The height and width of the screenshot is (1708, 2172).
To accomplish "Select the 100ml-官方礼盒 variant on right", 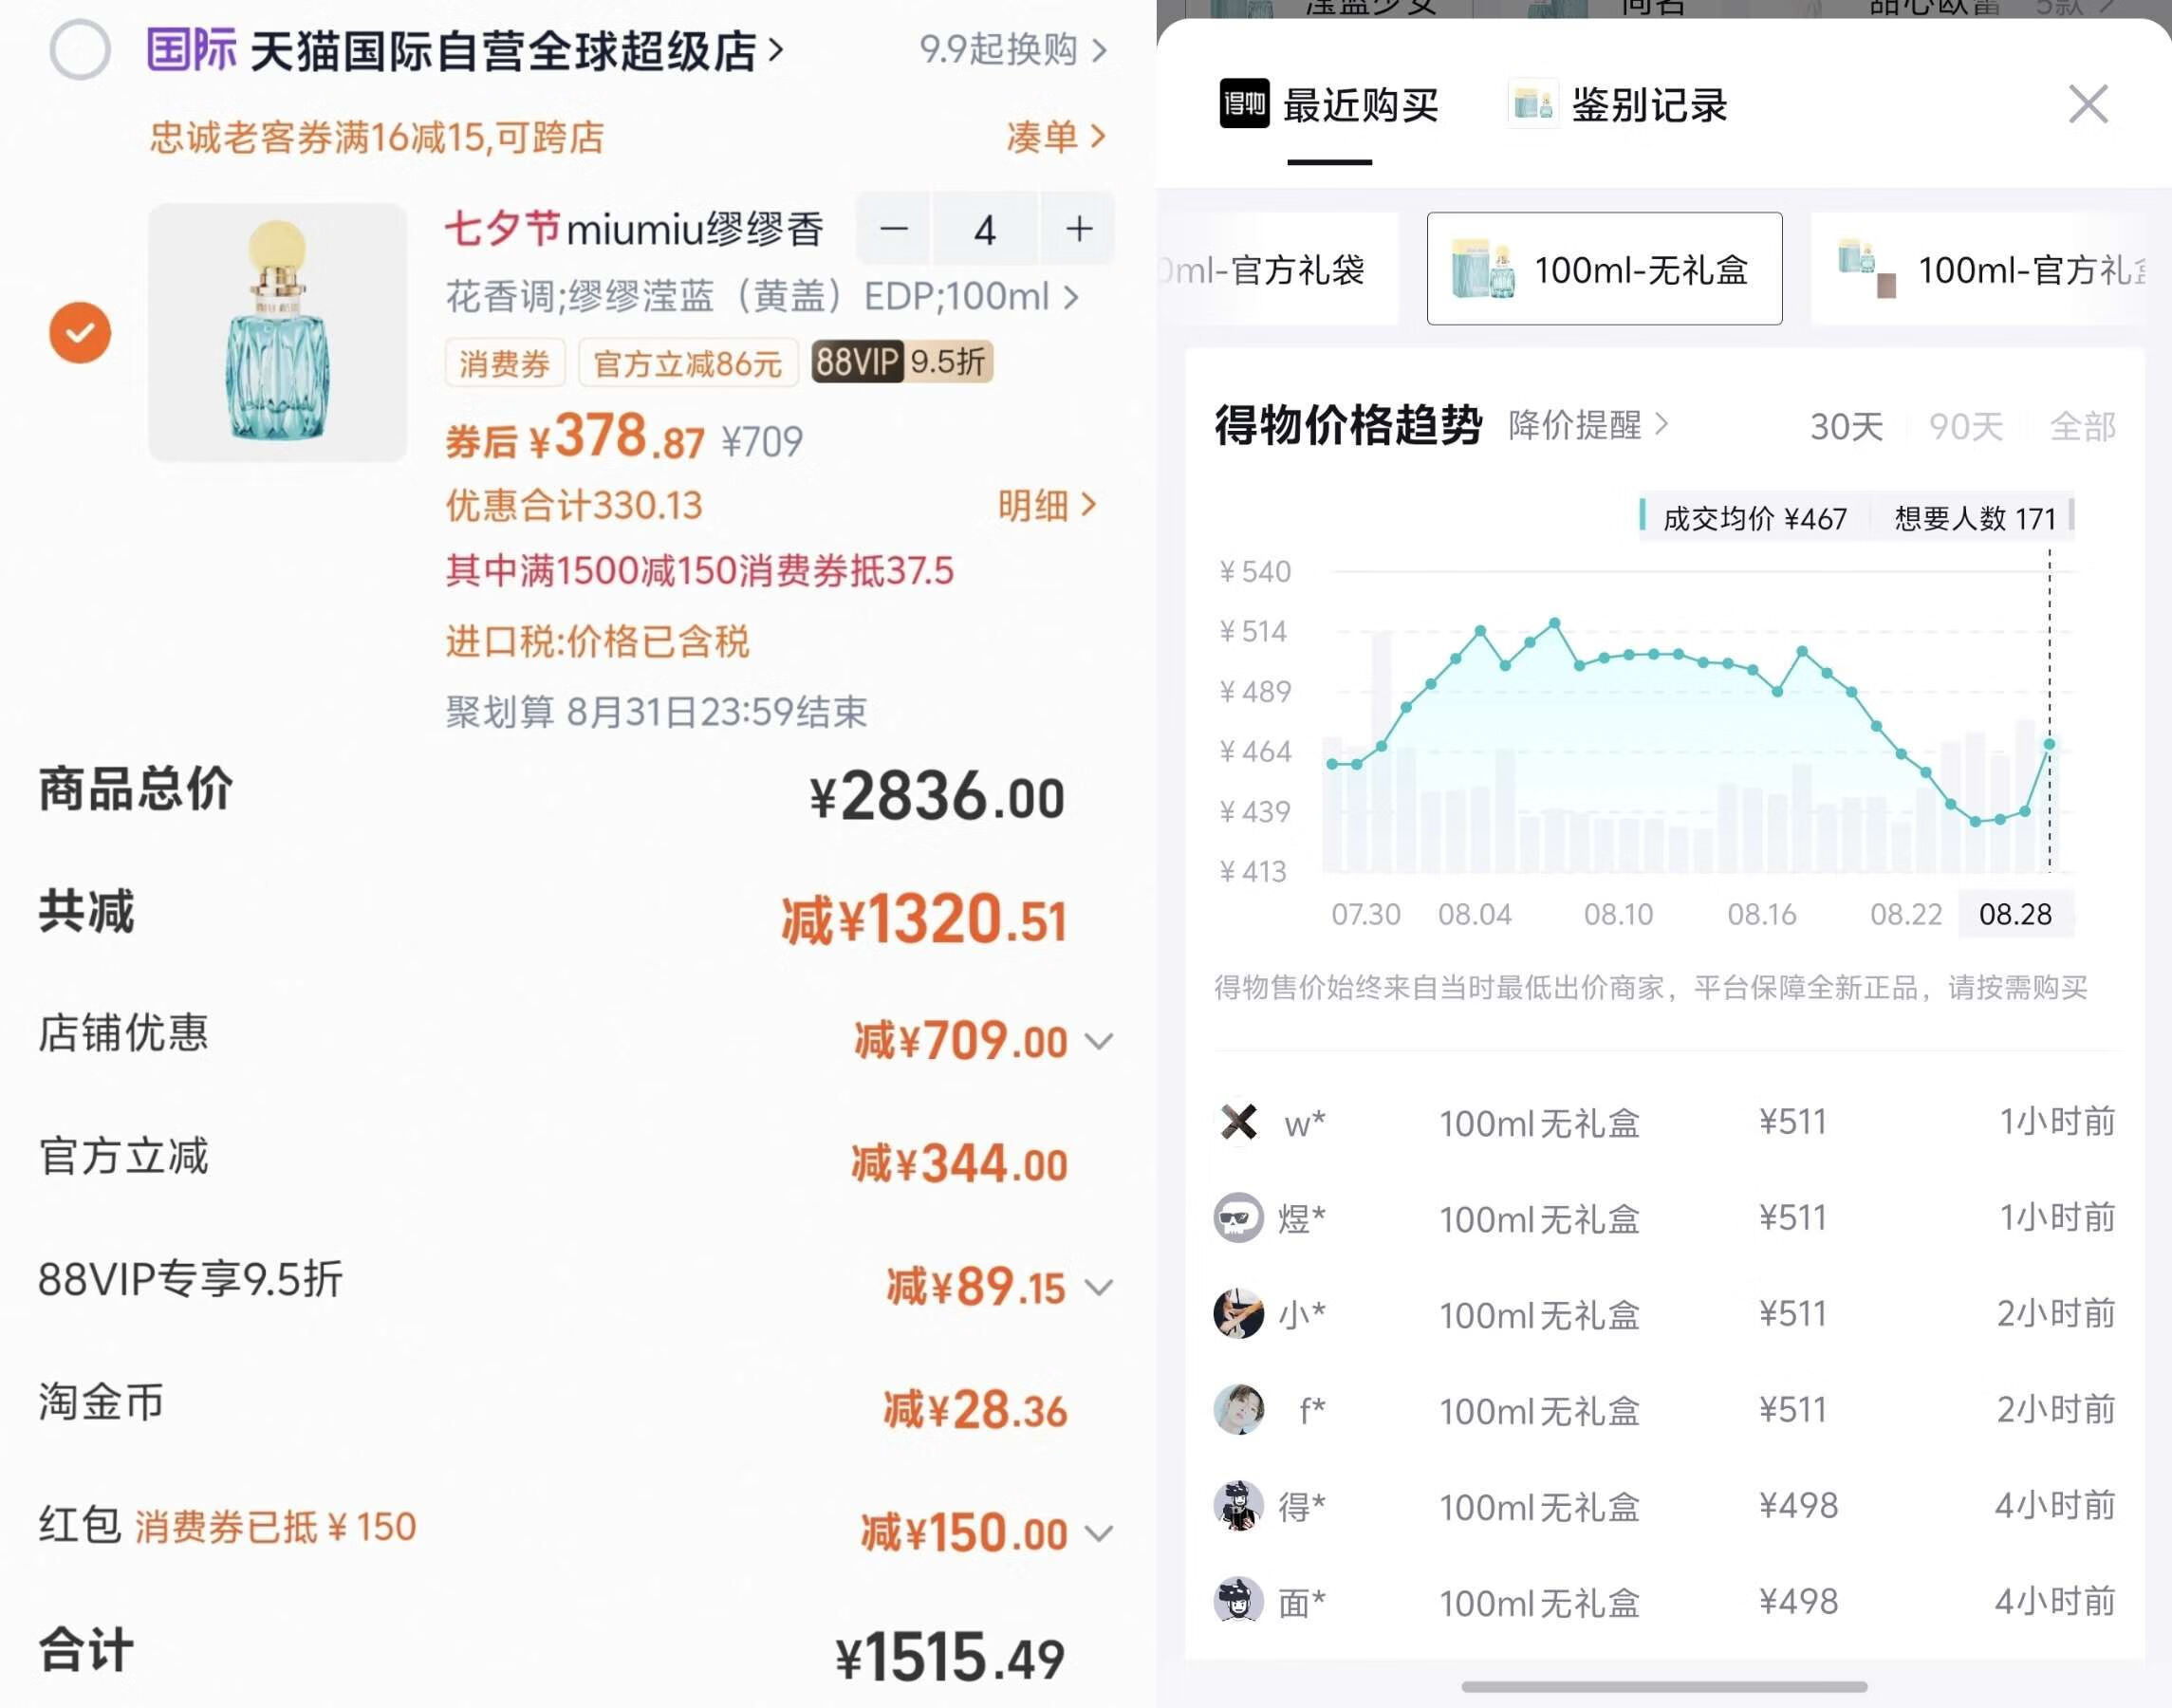I will (x=1980, y=268).
